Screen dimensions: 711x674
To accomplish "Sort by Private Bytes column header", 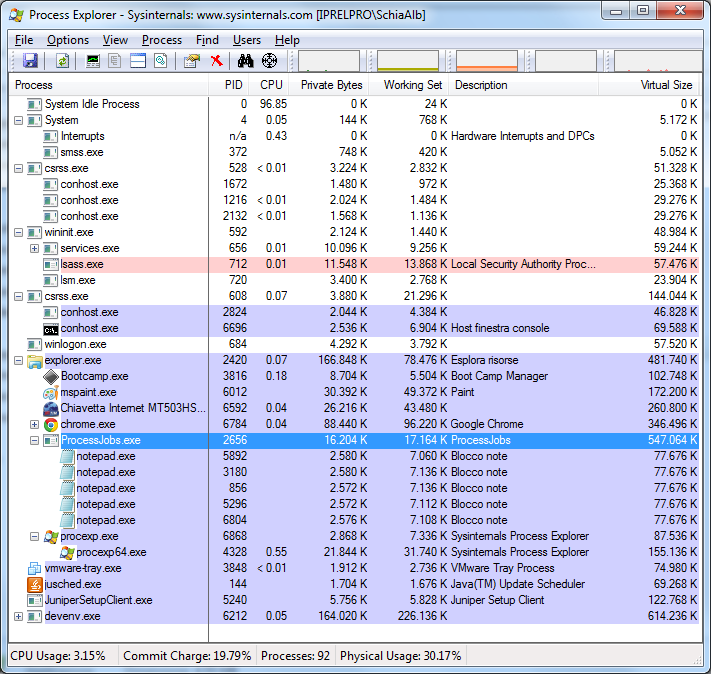I will [x=330, y=85].
